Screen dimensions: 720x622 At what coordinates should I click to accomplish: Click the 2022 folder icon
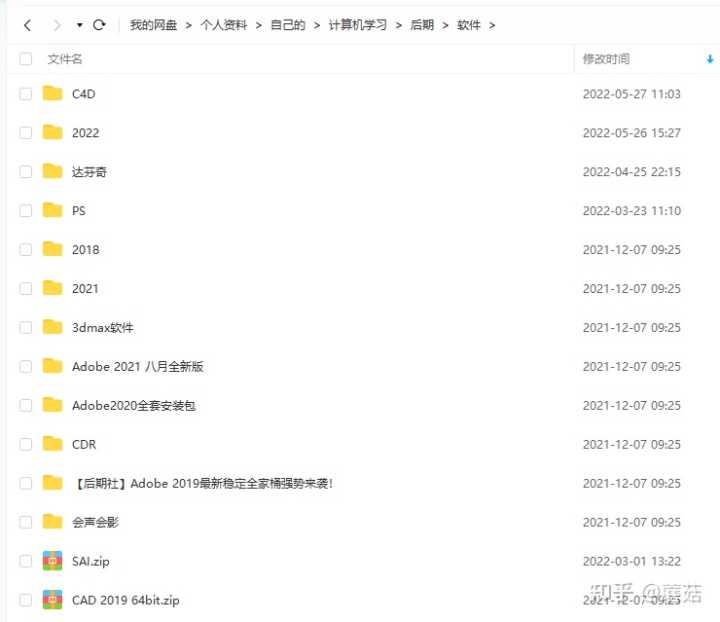52,132
